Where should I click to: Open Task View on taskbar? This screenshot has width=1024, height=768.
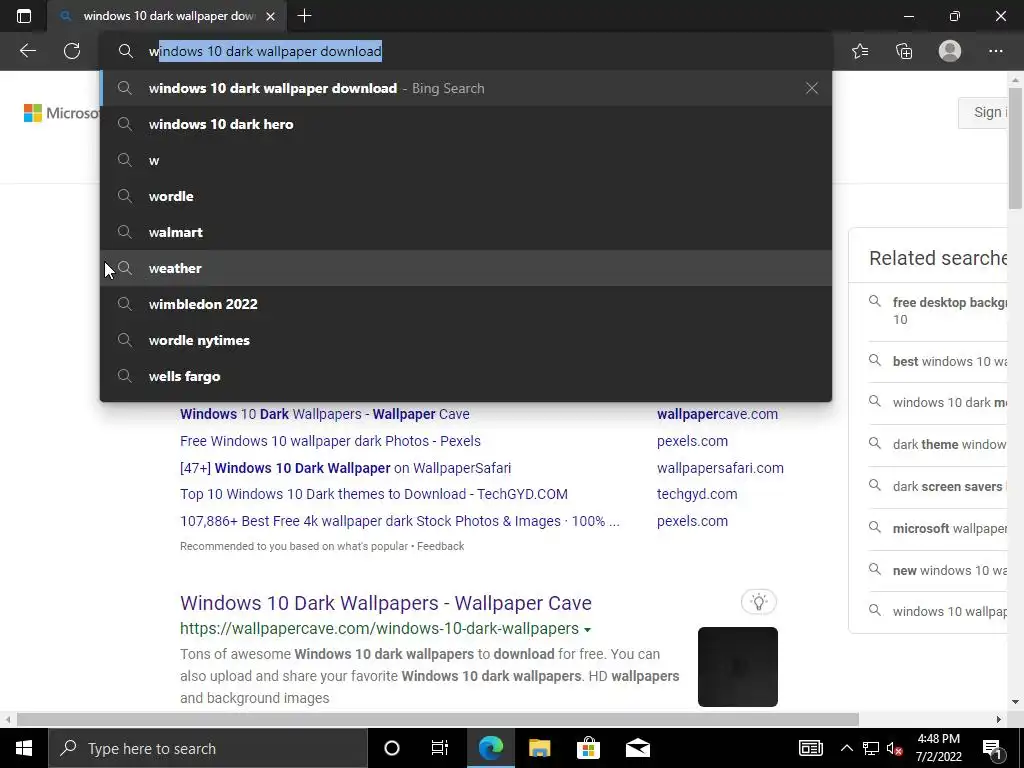tap(440, 748)
